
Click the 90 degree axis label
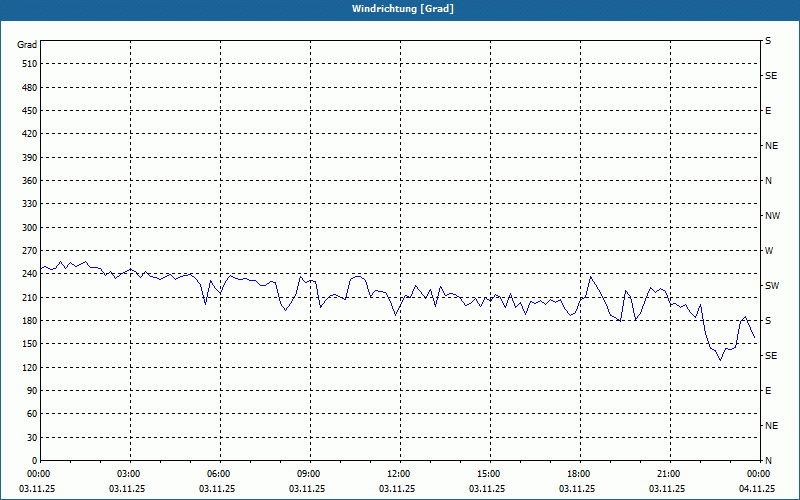(32, 391)
